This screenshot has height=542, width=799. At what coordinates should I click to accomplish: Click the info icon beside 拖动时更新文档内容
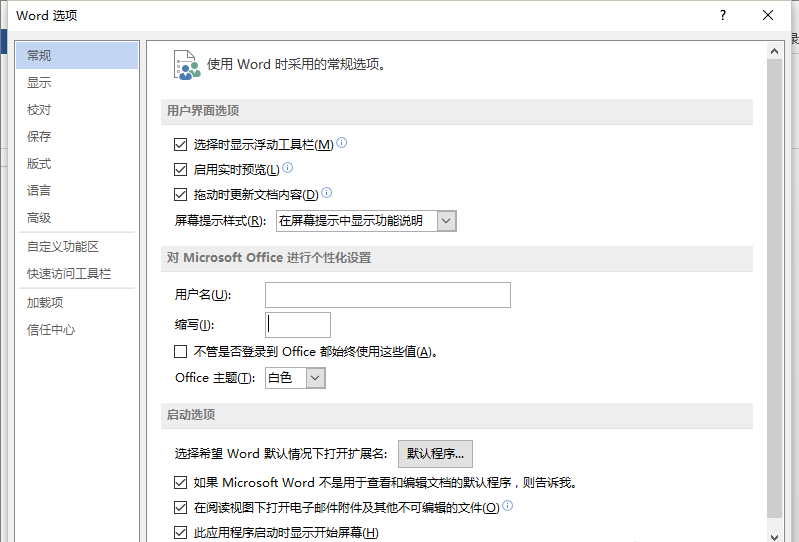point(327,193)
